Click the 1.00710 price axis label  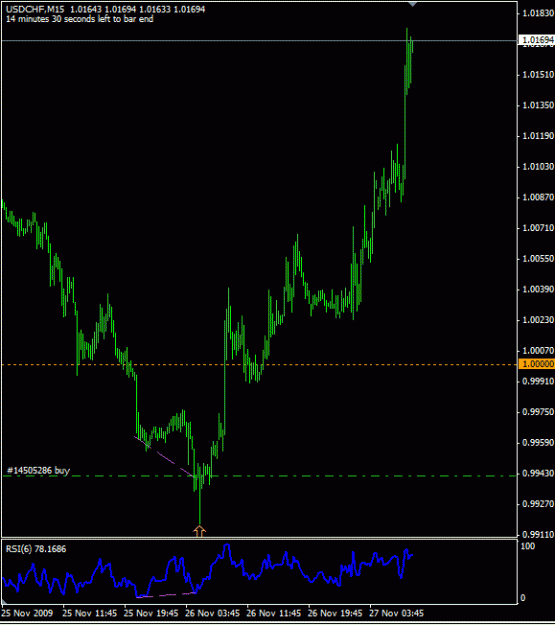click(538, 228)
